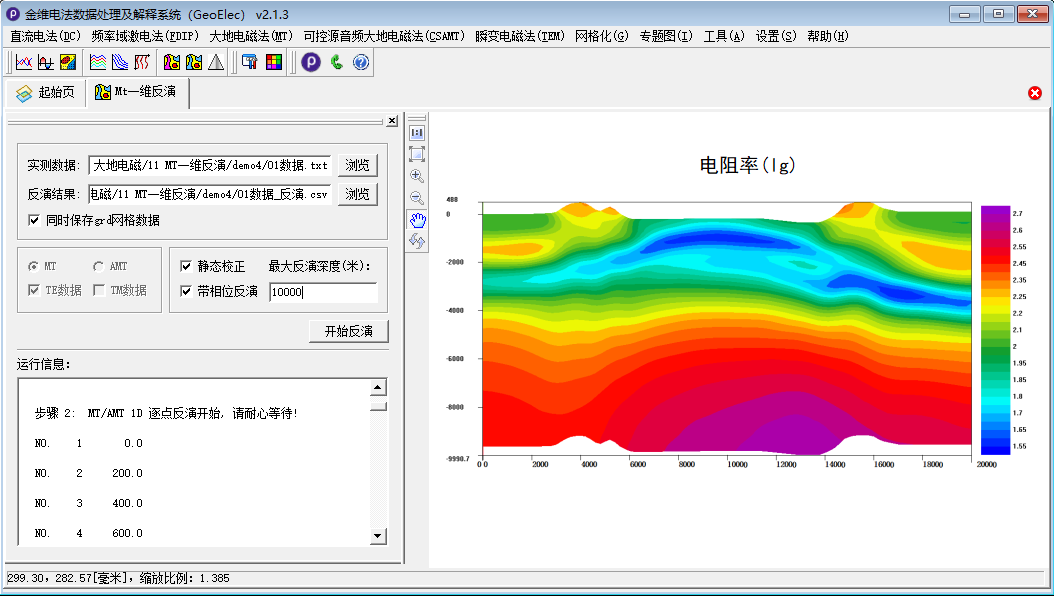Viewport: 1054px width, 596px height.
Task: Select the AMT radio button
Action: coord(98,266)
